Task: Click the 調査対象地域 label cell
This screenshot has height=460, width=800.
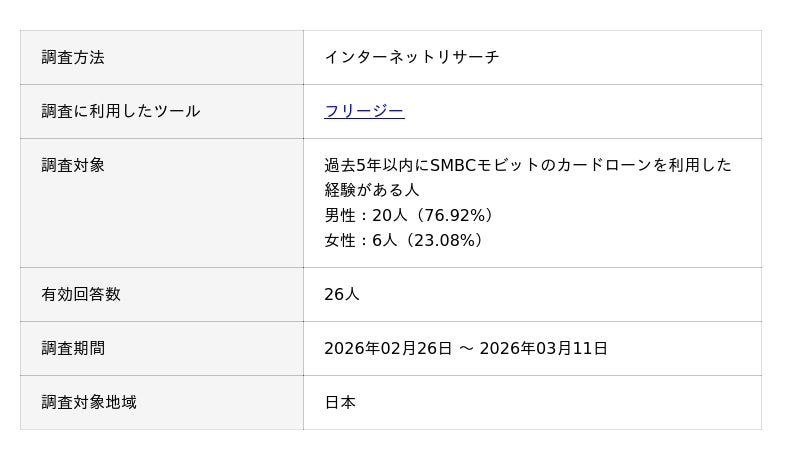Action: tap(89, 402)
